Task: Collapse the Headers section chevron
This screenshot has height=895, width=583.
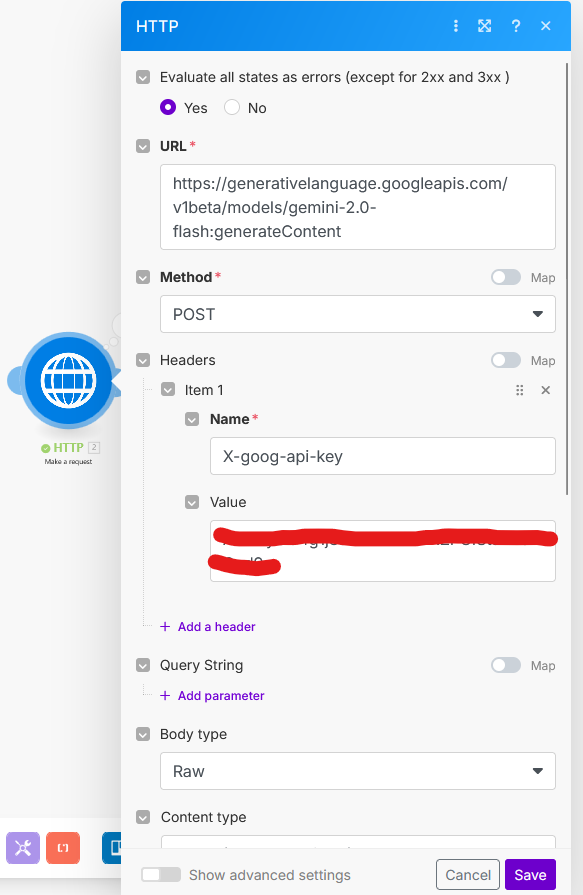Action: point(143,360)
